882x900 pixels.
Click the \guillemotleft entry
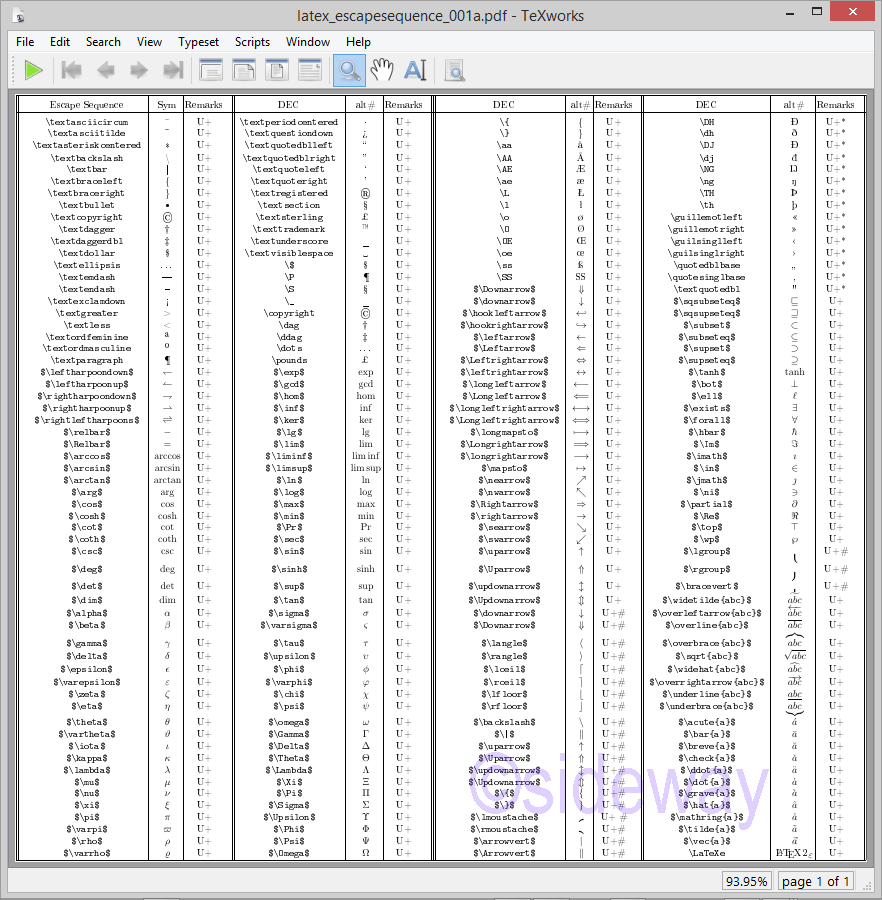point(706,217)
